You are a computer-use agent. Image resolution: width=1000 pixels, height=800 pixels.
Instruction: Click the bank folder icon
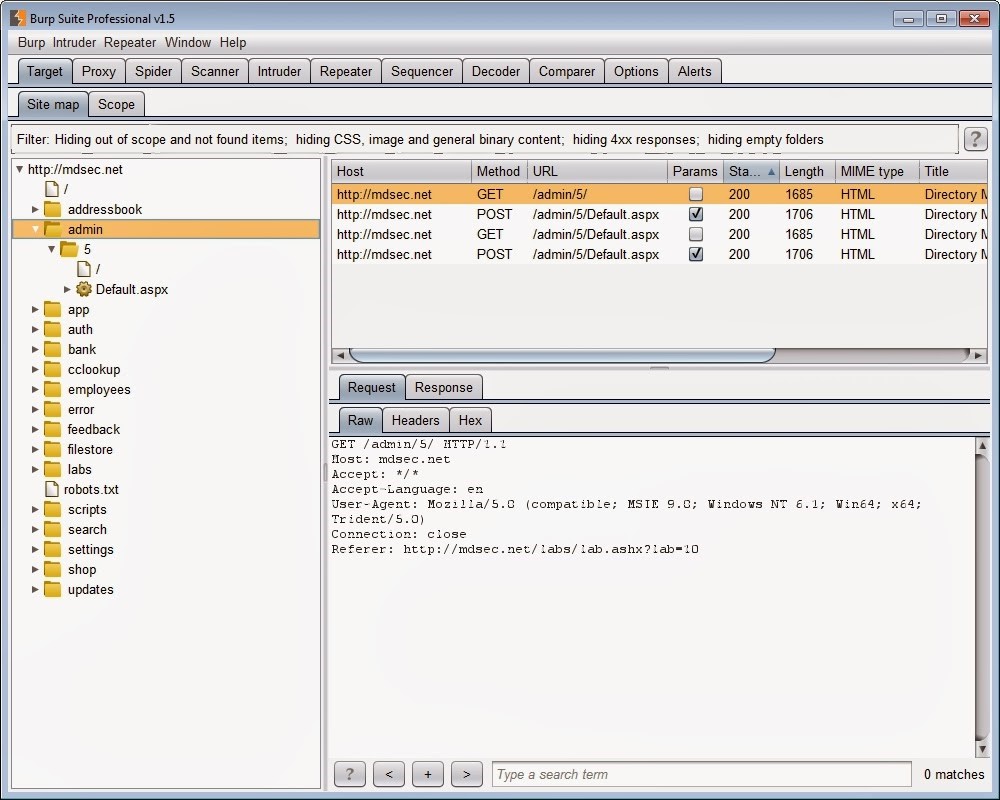pyautogui.click(x=52, y=349)
